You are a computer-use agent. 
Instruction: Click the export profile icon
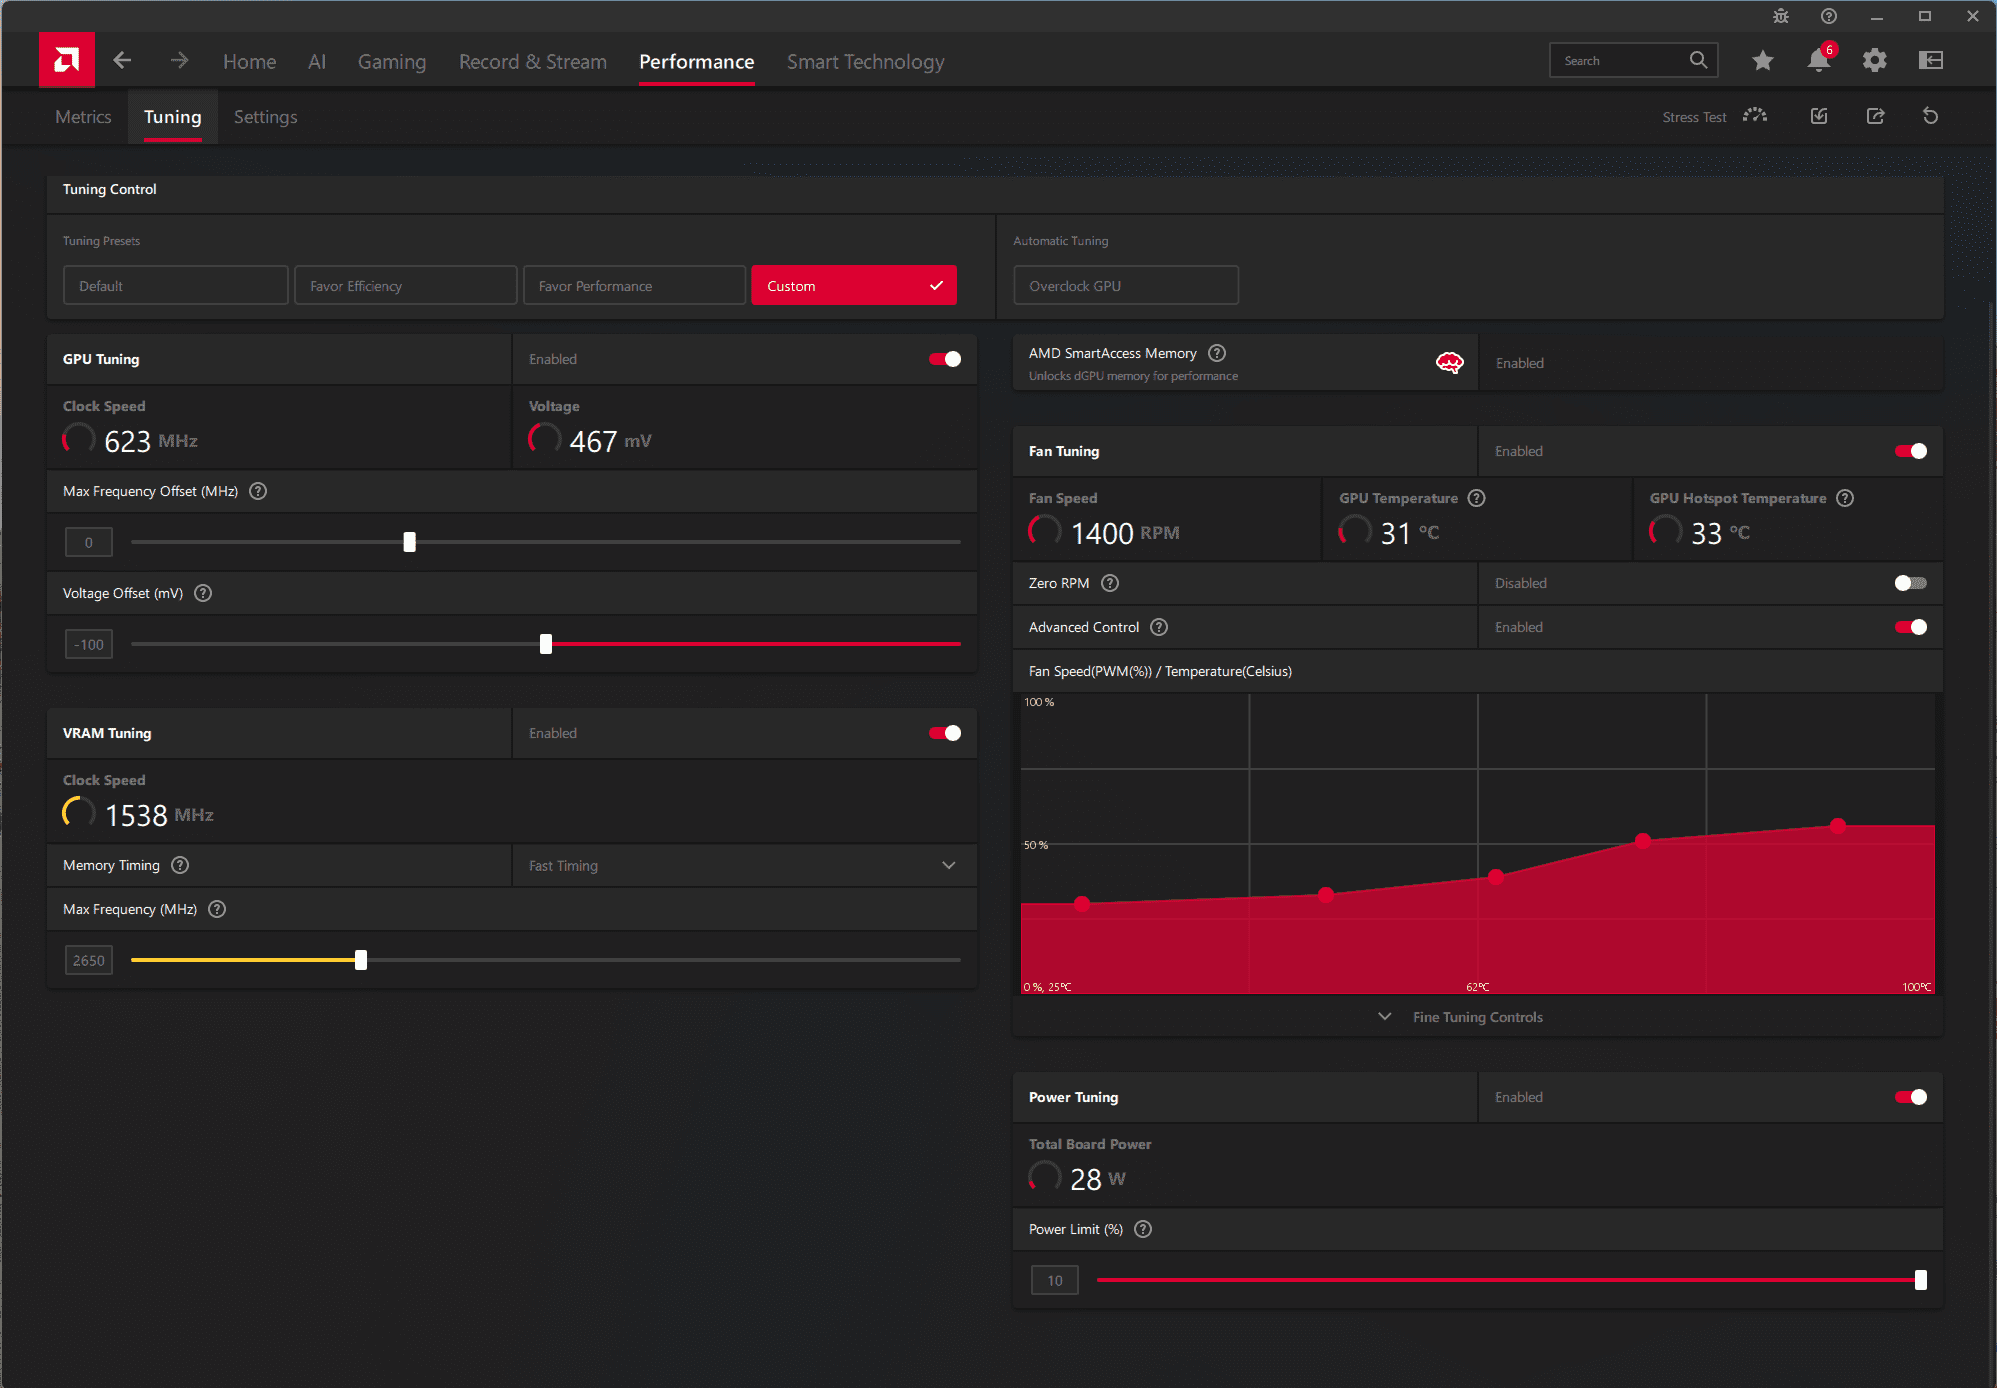click(1876, 116)
